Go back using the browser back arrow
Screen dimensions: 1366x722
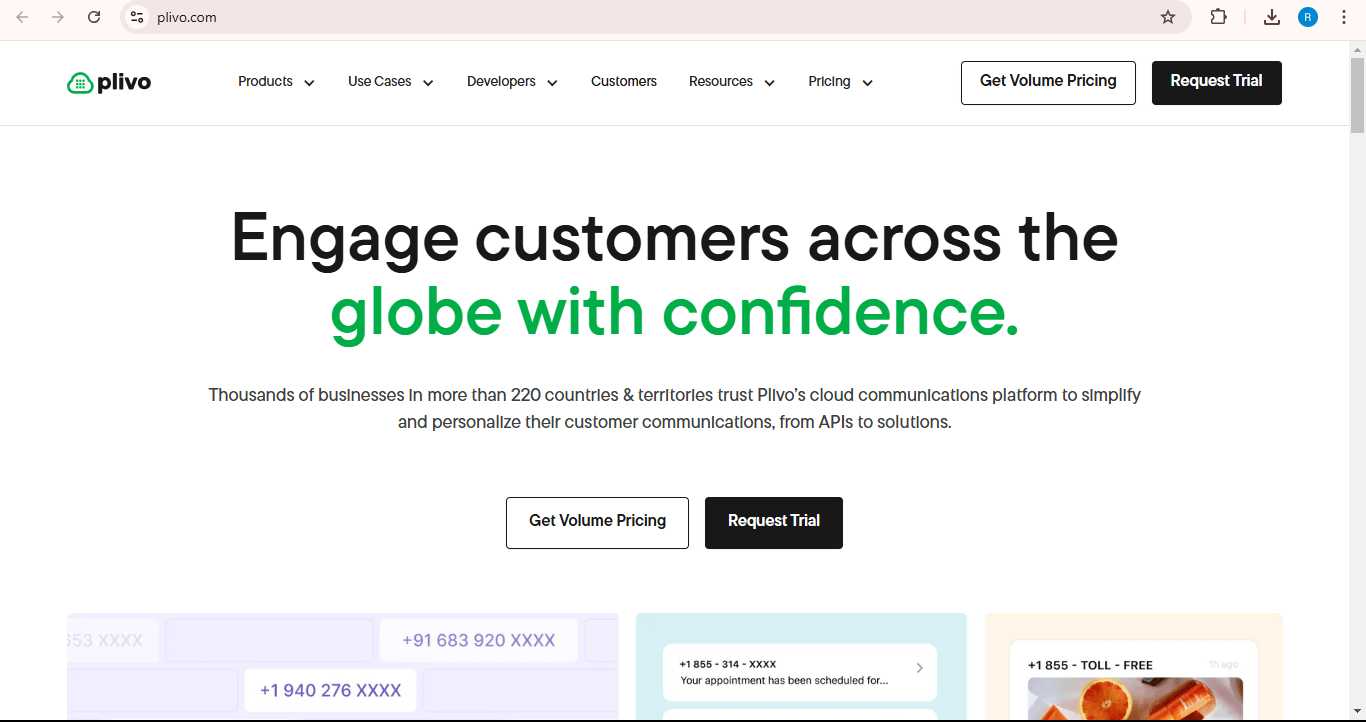coord(22,17)
